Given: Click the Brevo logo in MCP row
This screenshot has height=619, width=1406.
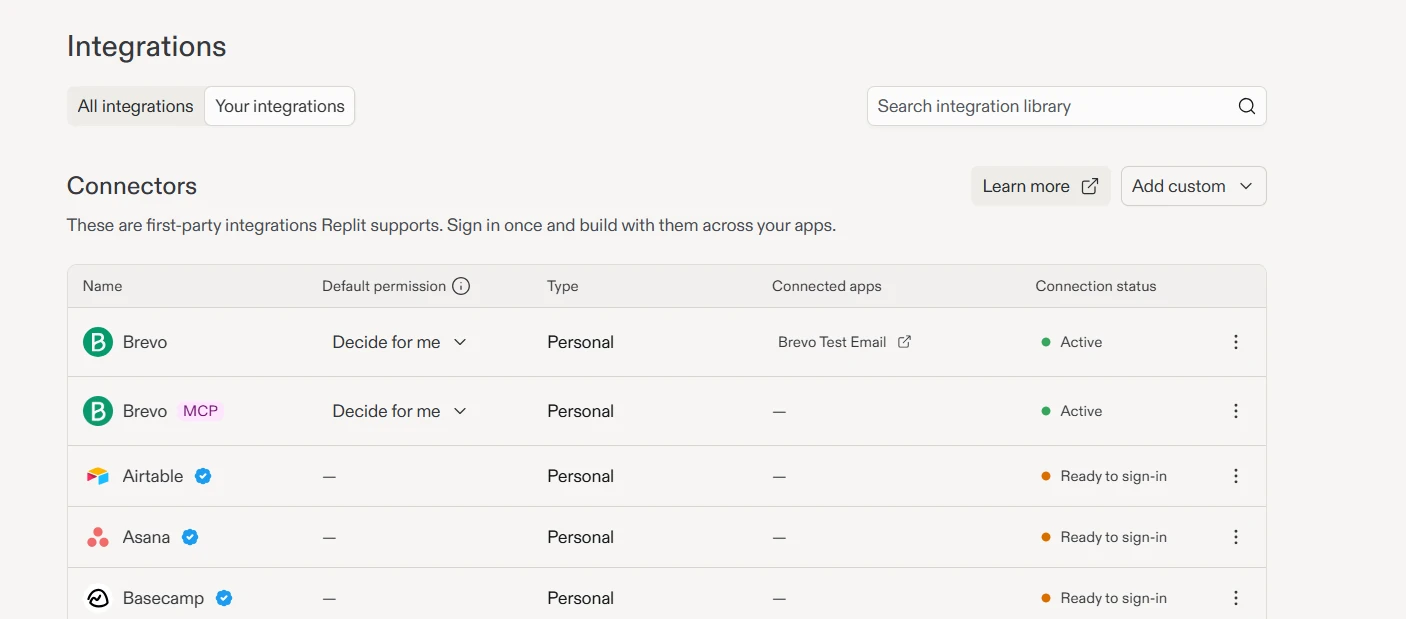Looking at the screenshot, I should [98, 411].
